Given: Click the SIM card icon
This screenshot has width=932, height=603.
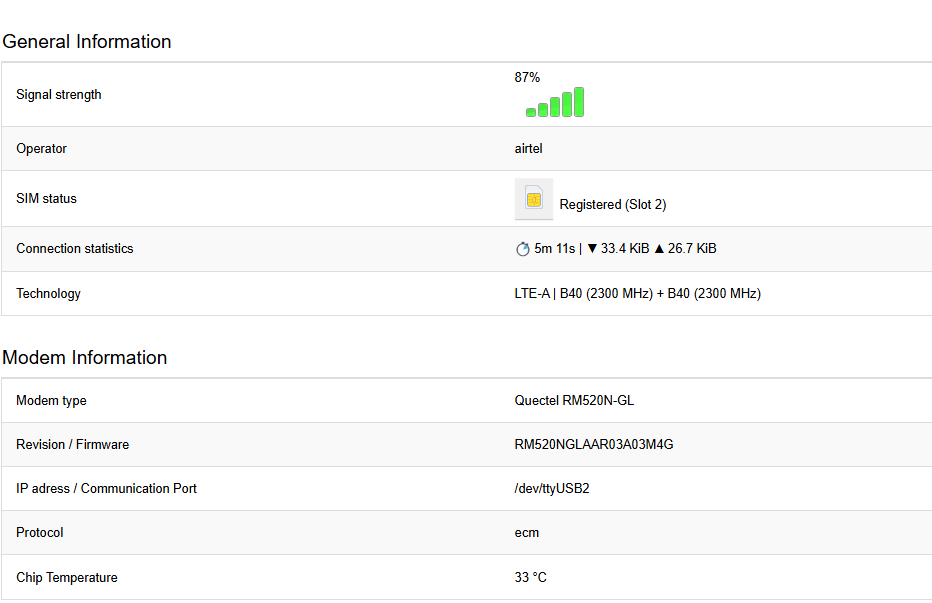Looking at the screenshot, I should pyautogui.click(x=534, y=199).
